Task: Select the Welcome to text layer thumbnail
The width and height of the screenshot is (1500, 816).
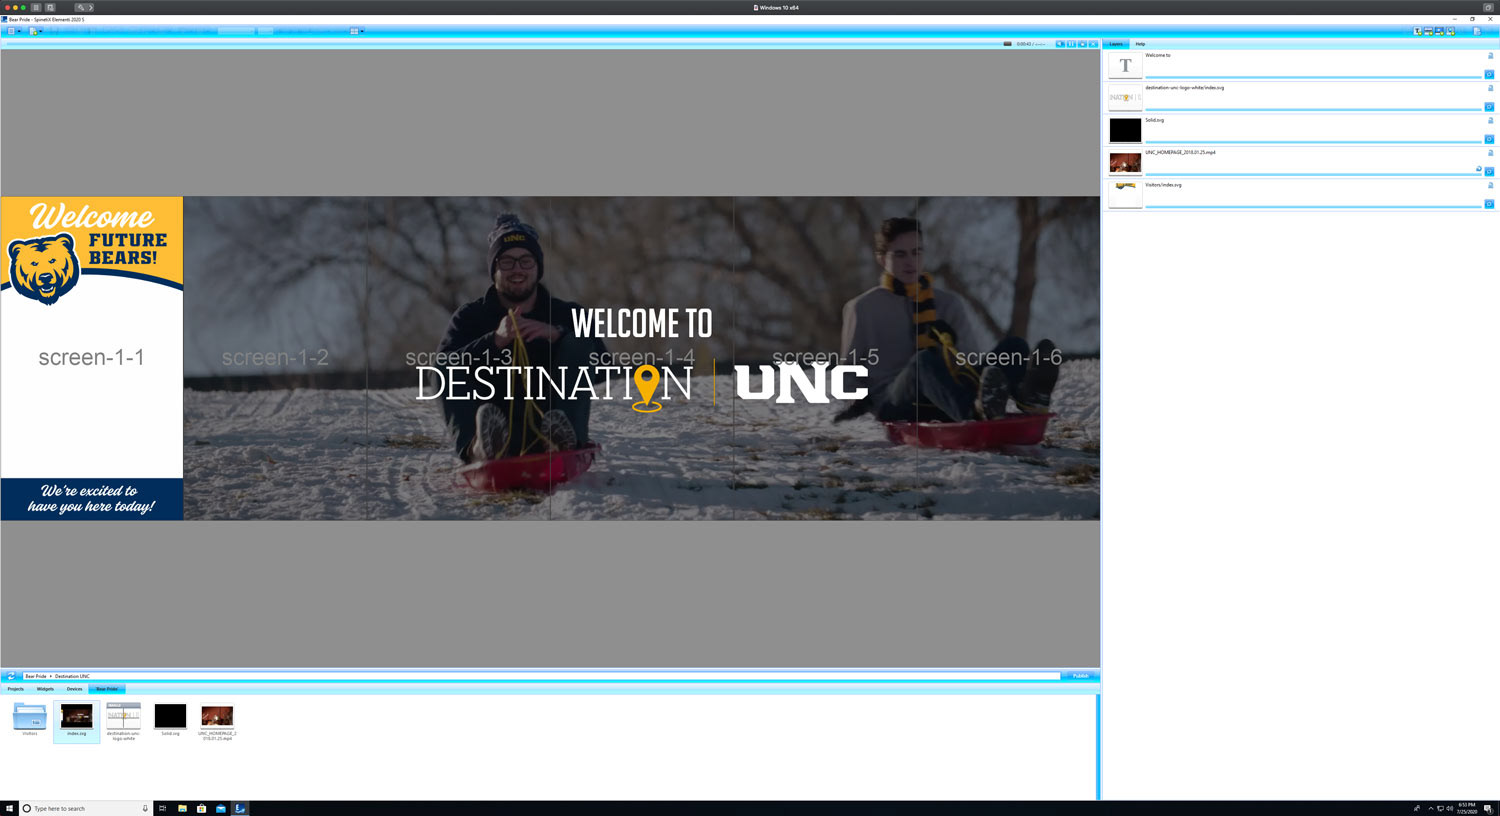Action: tap(1125, 66)
